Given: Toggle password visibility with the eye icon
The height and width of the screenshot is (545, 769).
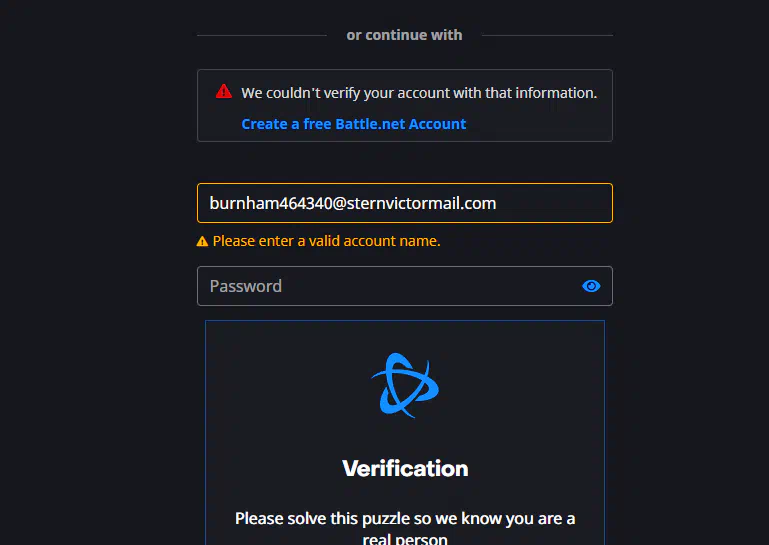Looking at the screenshot, I should pyautogui.click(x=591, y=286).
